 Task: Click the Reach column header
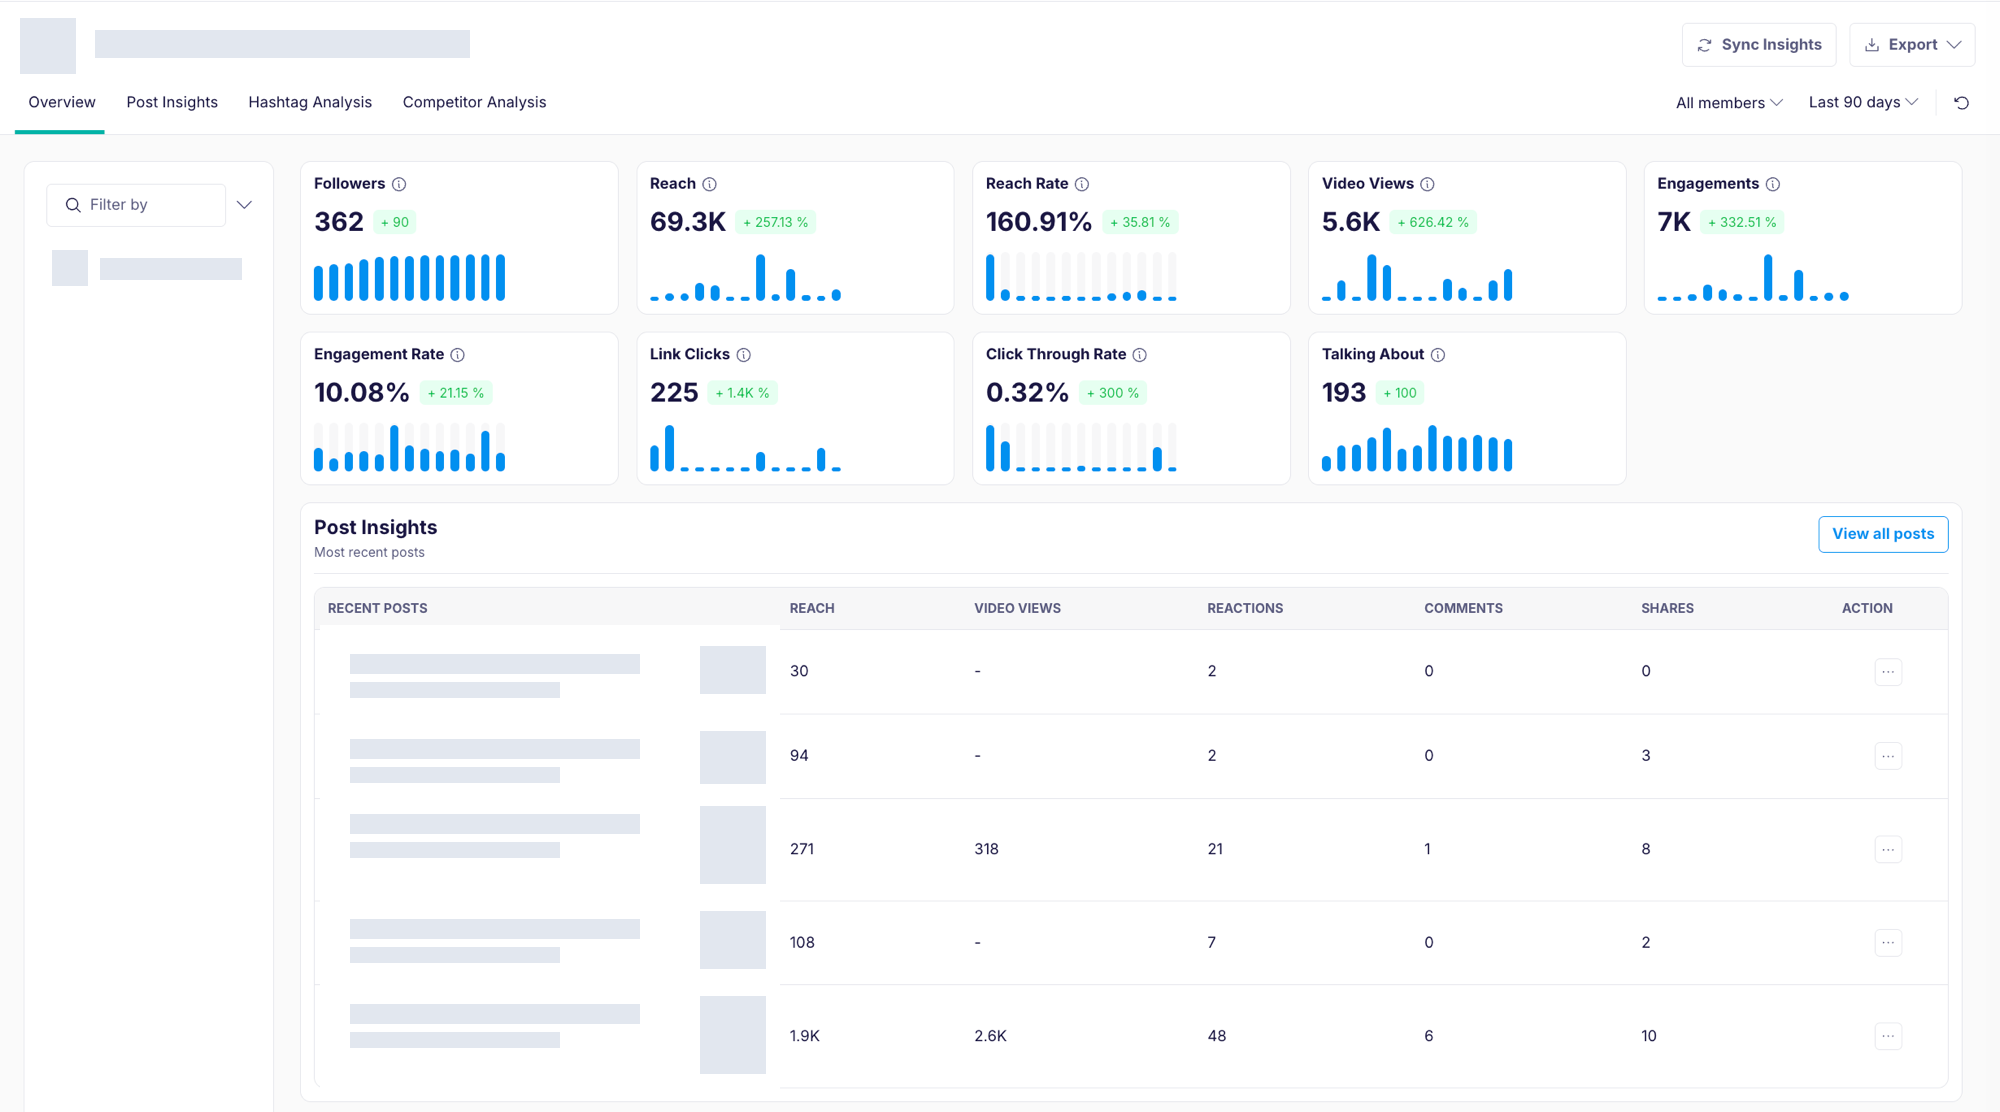[812, 608]
